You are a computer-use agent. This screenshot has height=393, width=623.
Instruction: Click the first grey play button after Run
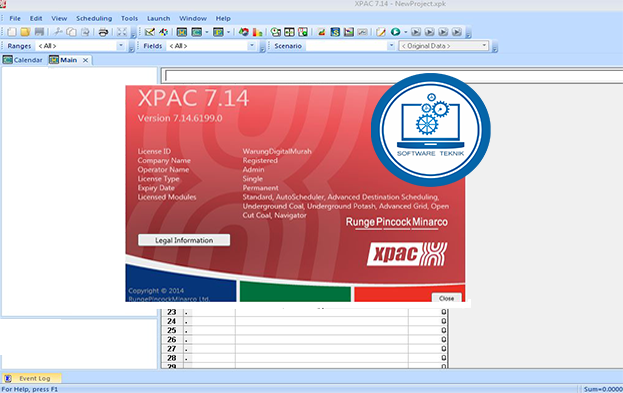416,32
